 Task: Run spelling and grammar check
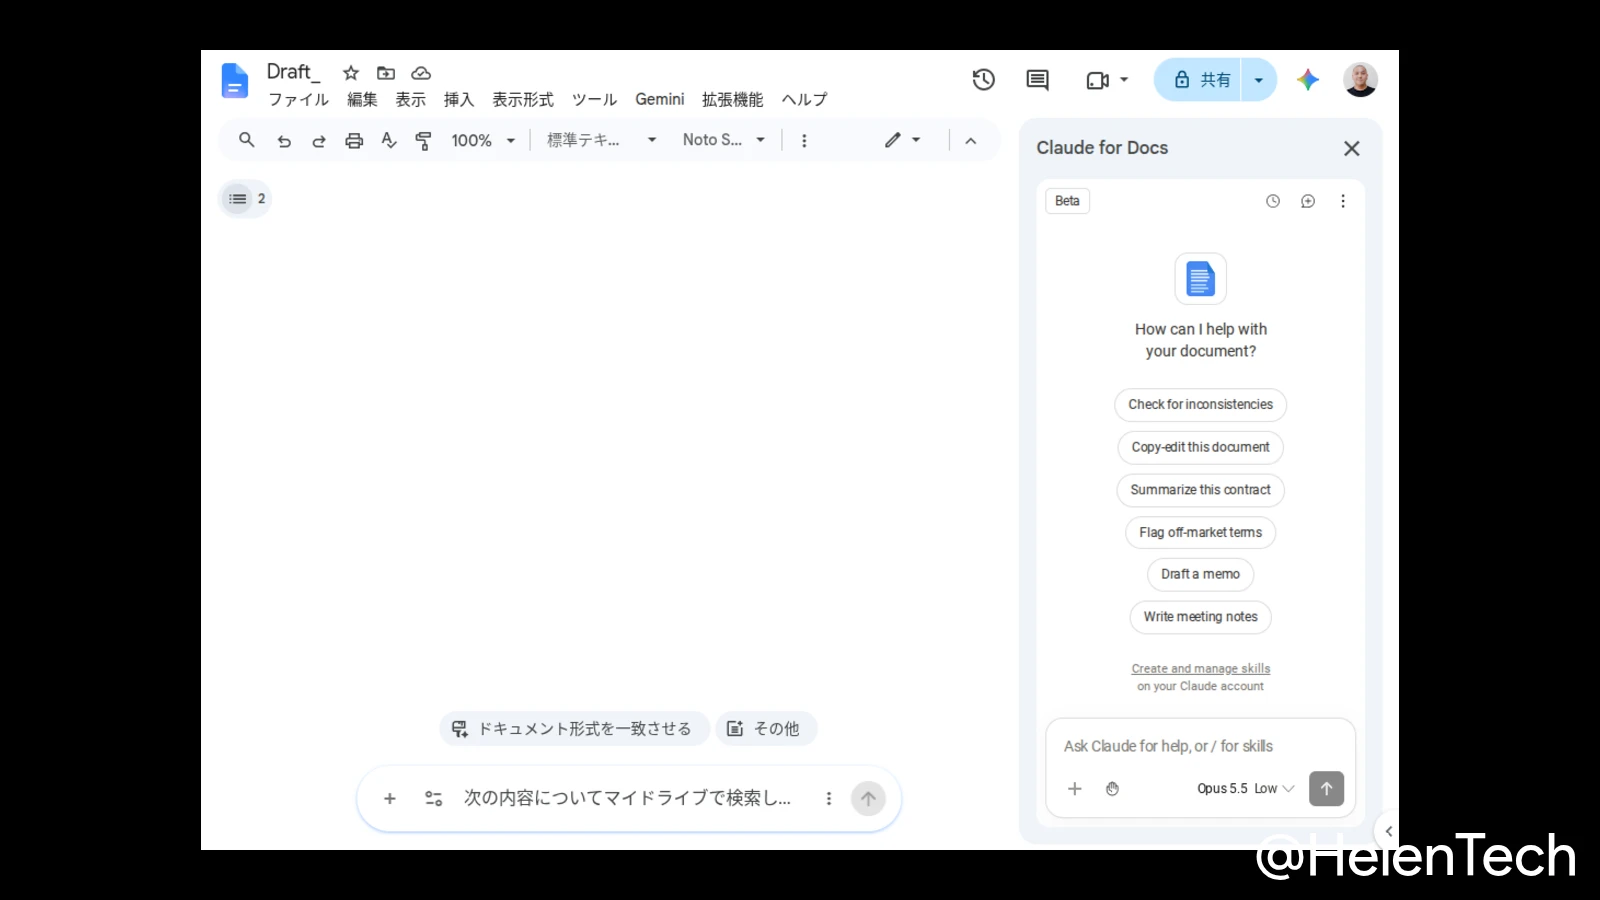click(389, 141)
